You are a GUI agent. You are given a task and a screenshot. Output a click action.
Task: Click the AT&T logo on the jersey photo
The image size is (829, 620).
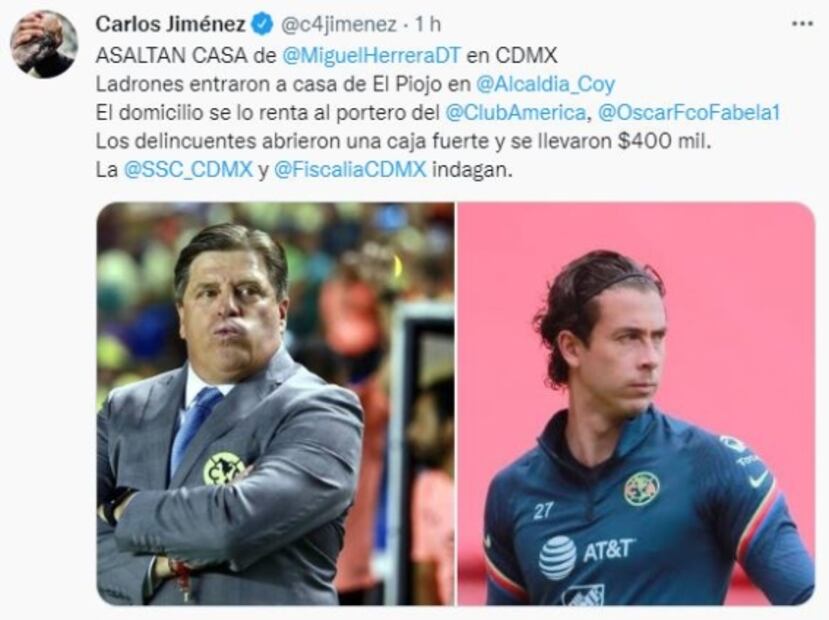587,554
